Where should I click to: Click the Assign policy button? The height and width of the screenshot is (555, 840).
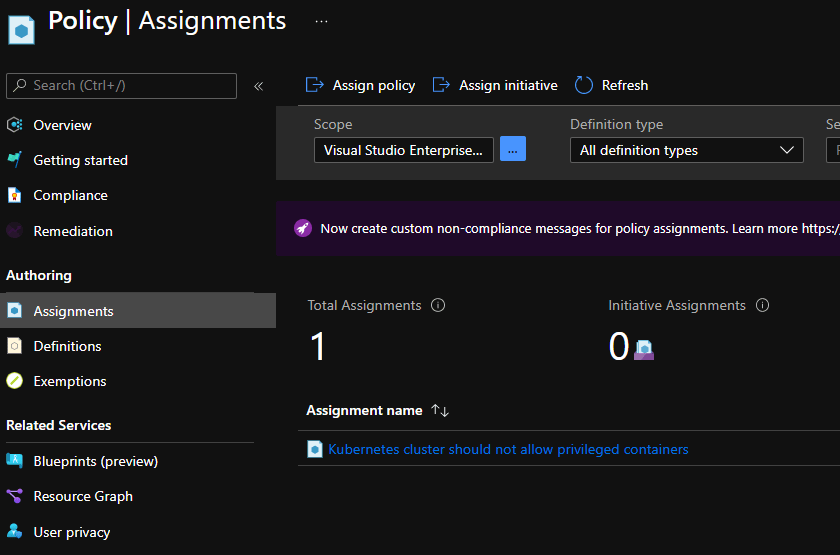360,85
